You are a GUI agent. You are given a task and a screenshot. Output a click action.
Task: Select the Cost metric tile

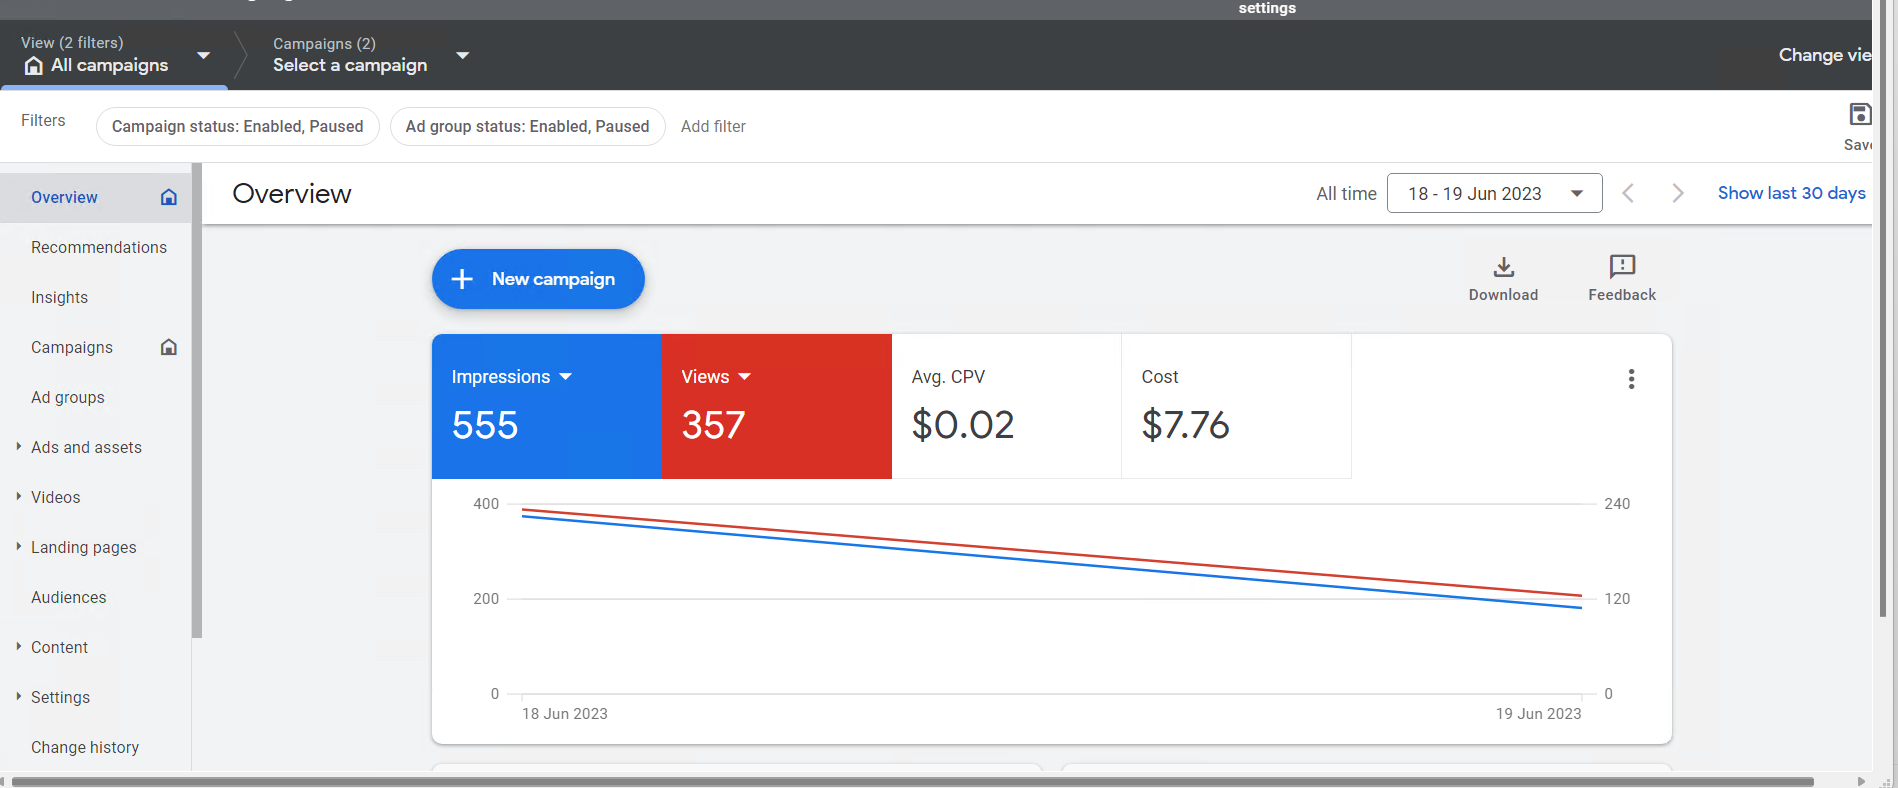coord(1236,406)
